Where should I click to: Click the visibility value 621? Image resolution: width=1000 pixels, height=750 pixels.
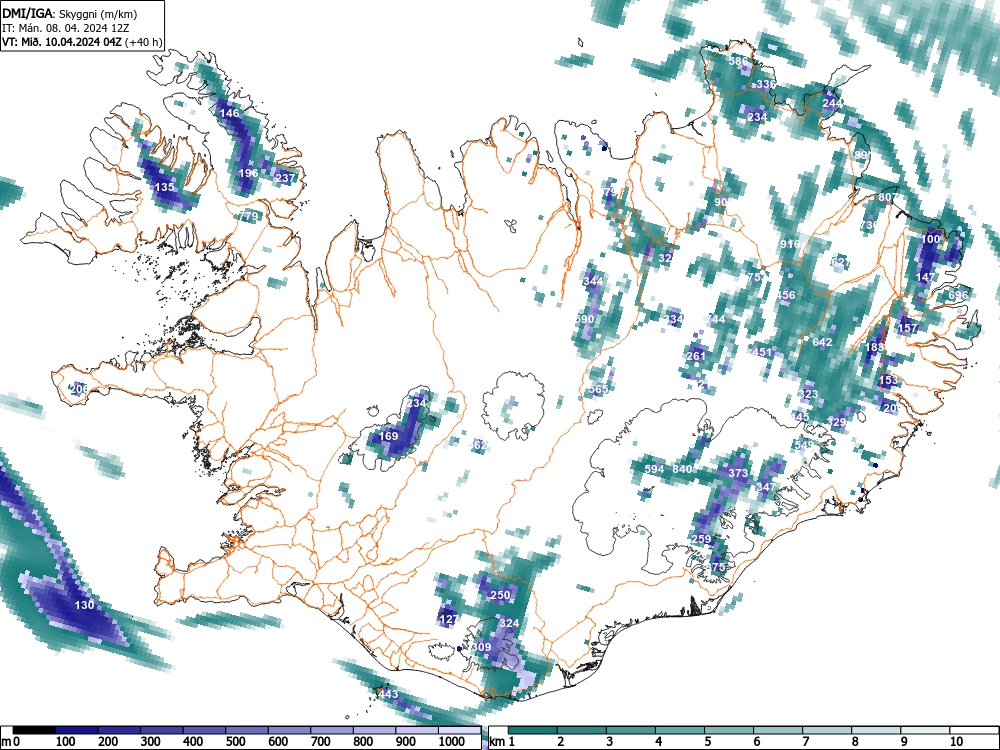click(x=840, y=262)
